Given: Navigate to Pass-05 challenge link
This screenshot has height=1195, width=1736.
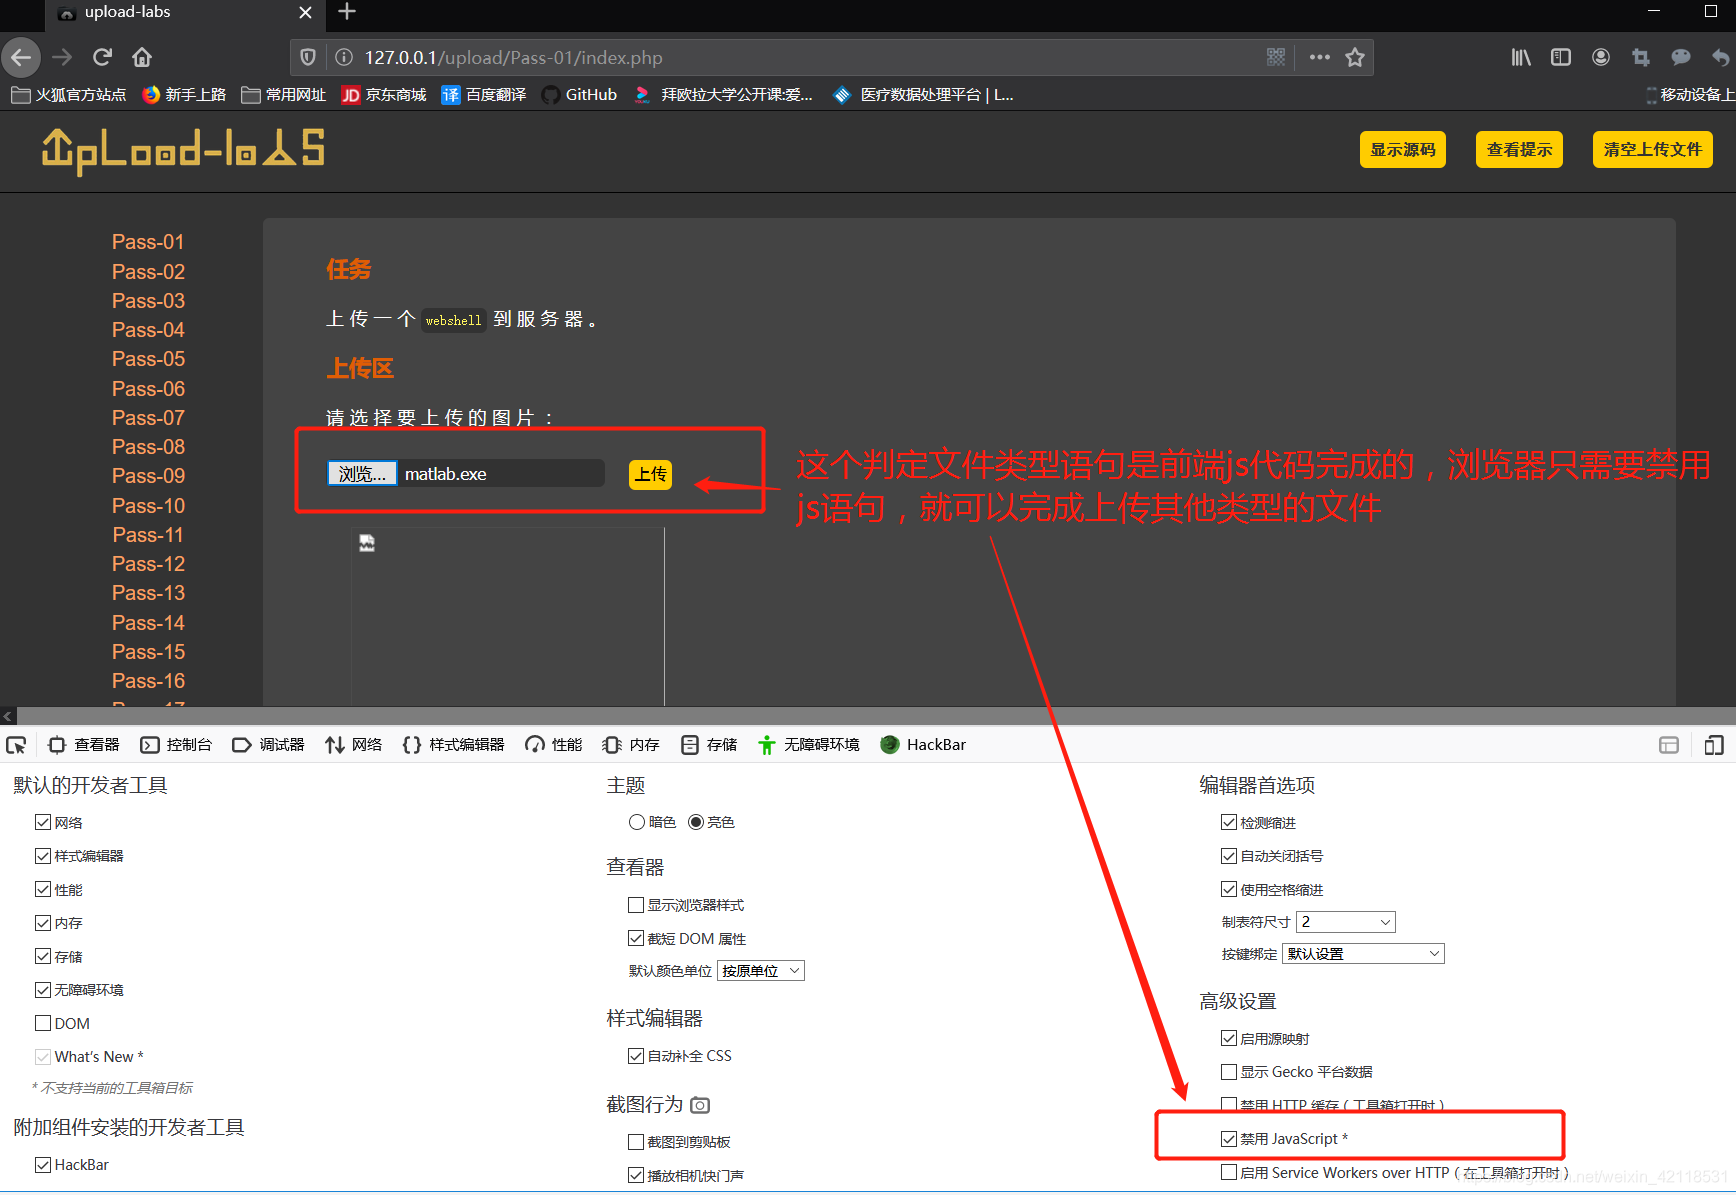Looking at the screenshot, I should (x=148, y=358).
